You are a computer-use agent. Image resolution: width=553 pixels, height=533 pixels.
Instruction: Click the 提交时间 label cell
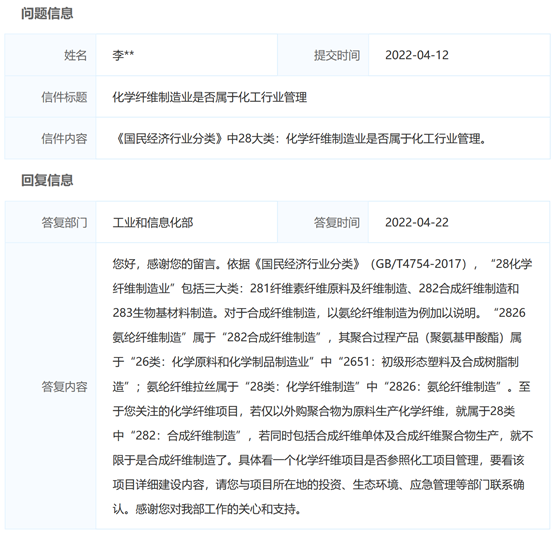323,55
